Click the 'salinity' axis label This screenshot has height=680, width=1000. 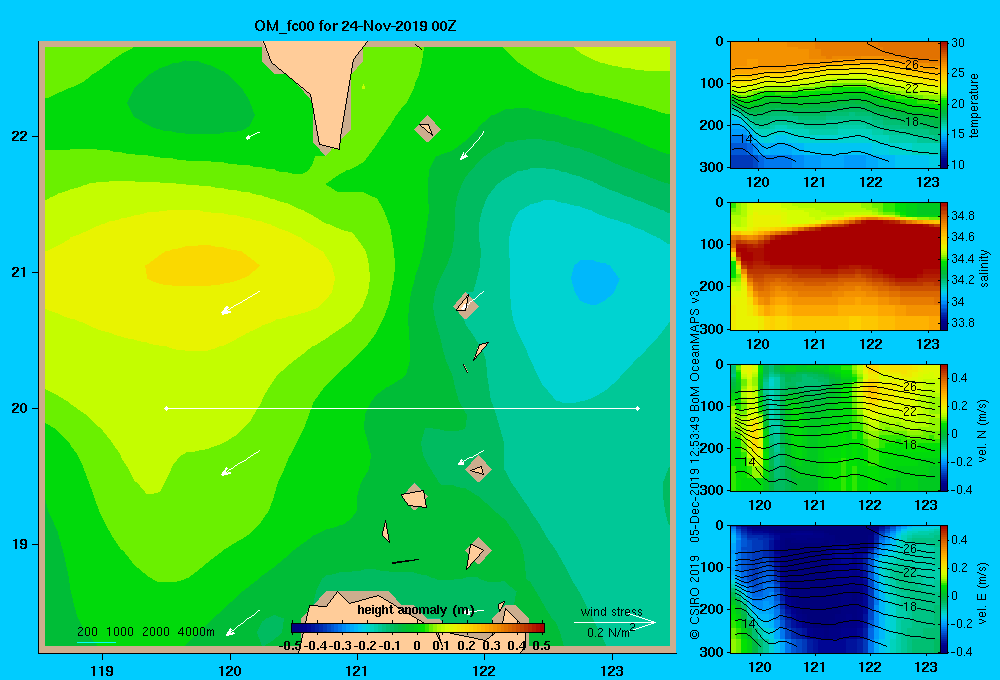click(x=984, y=268)
